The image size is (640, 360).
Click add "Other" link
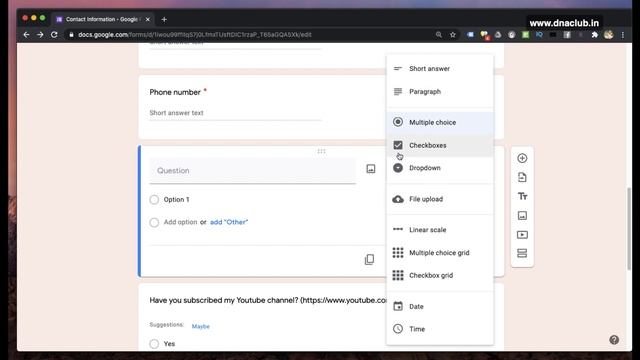click(x=229, y=222)
